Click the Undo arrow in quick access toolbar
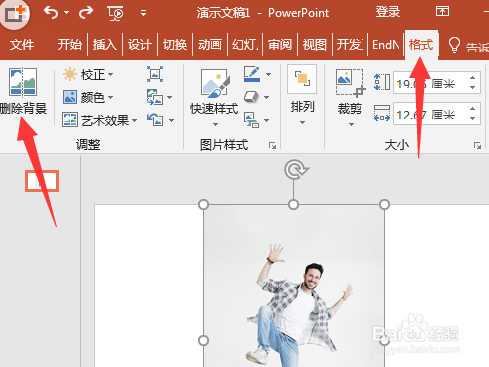 (x=51, y=13)
